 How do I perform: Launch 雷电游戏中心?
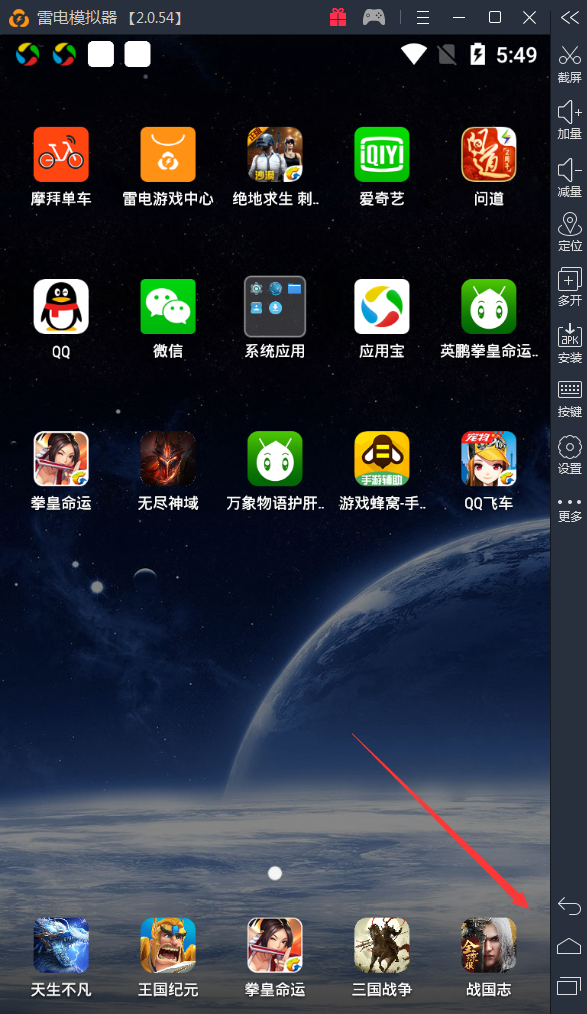tap(168, 155)
